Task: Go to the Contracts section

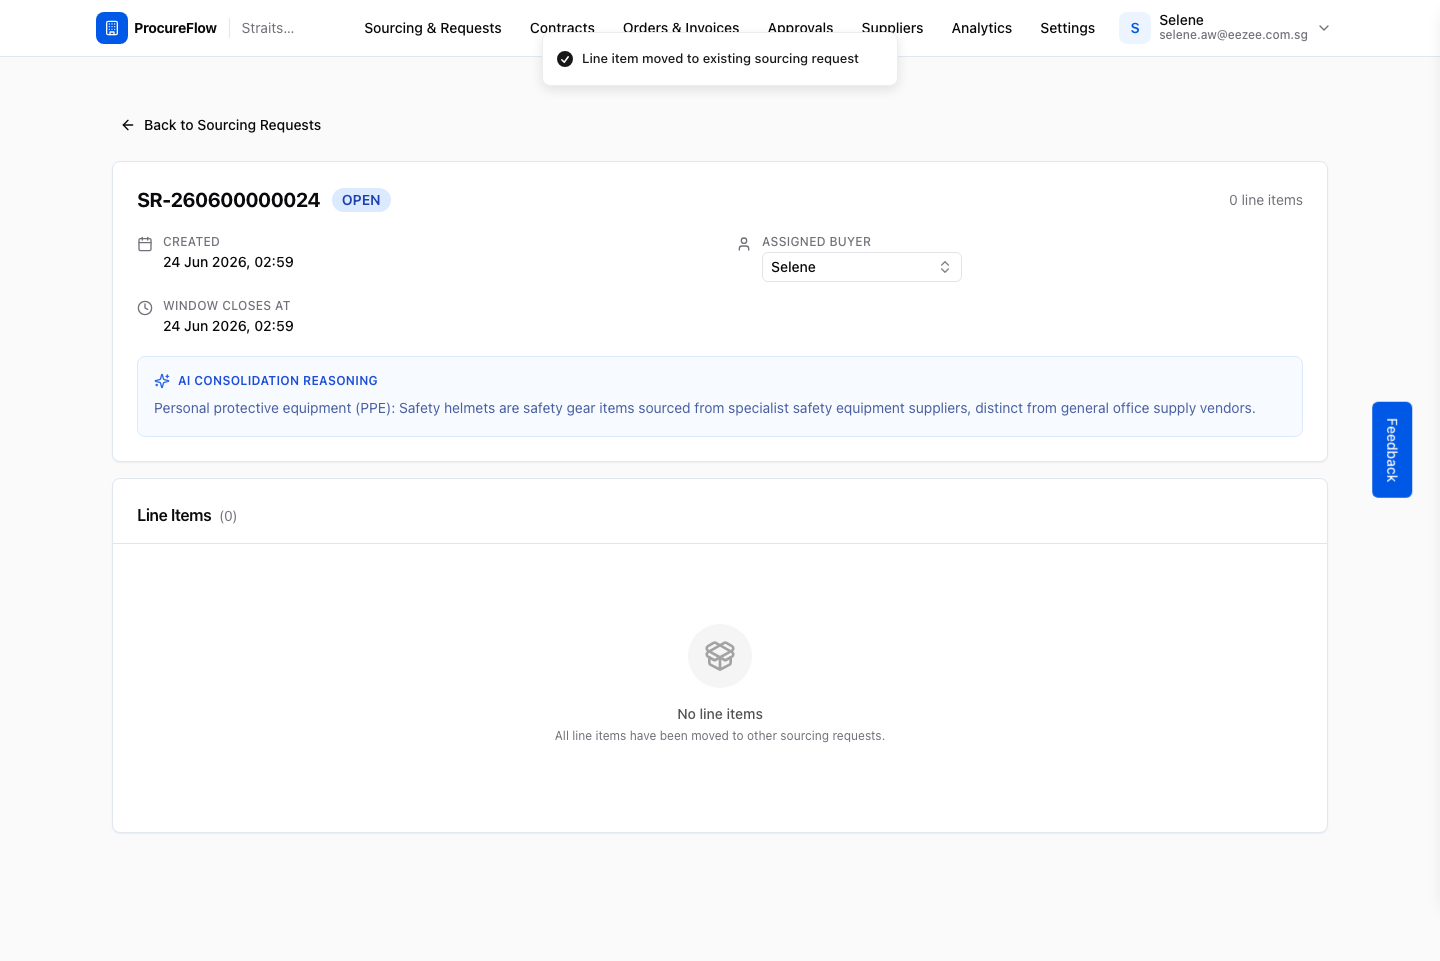Action: pos(562,28)
